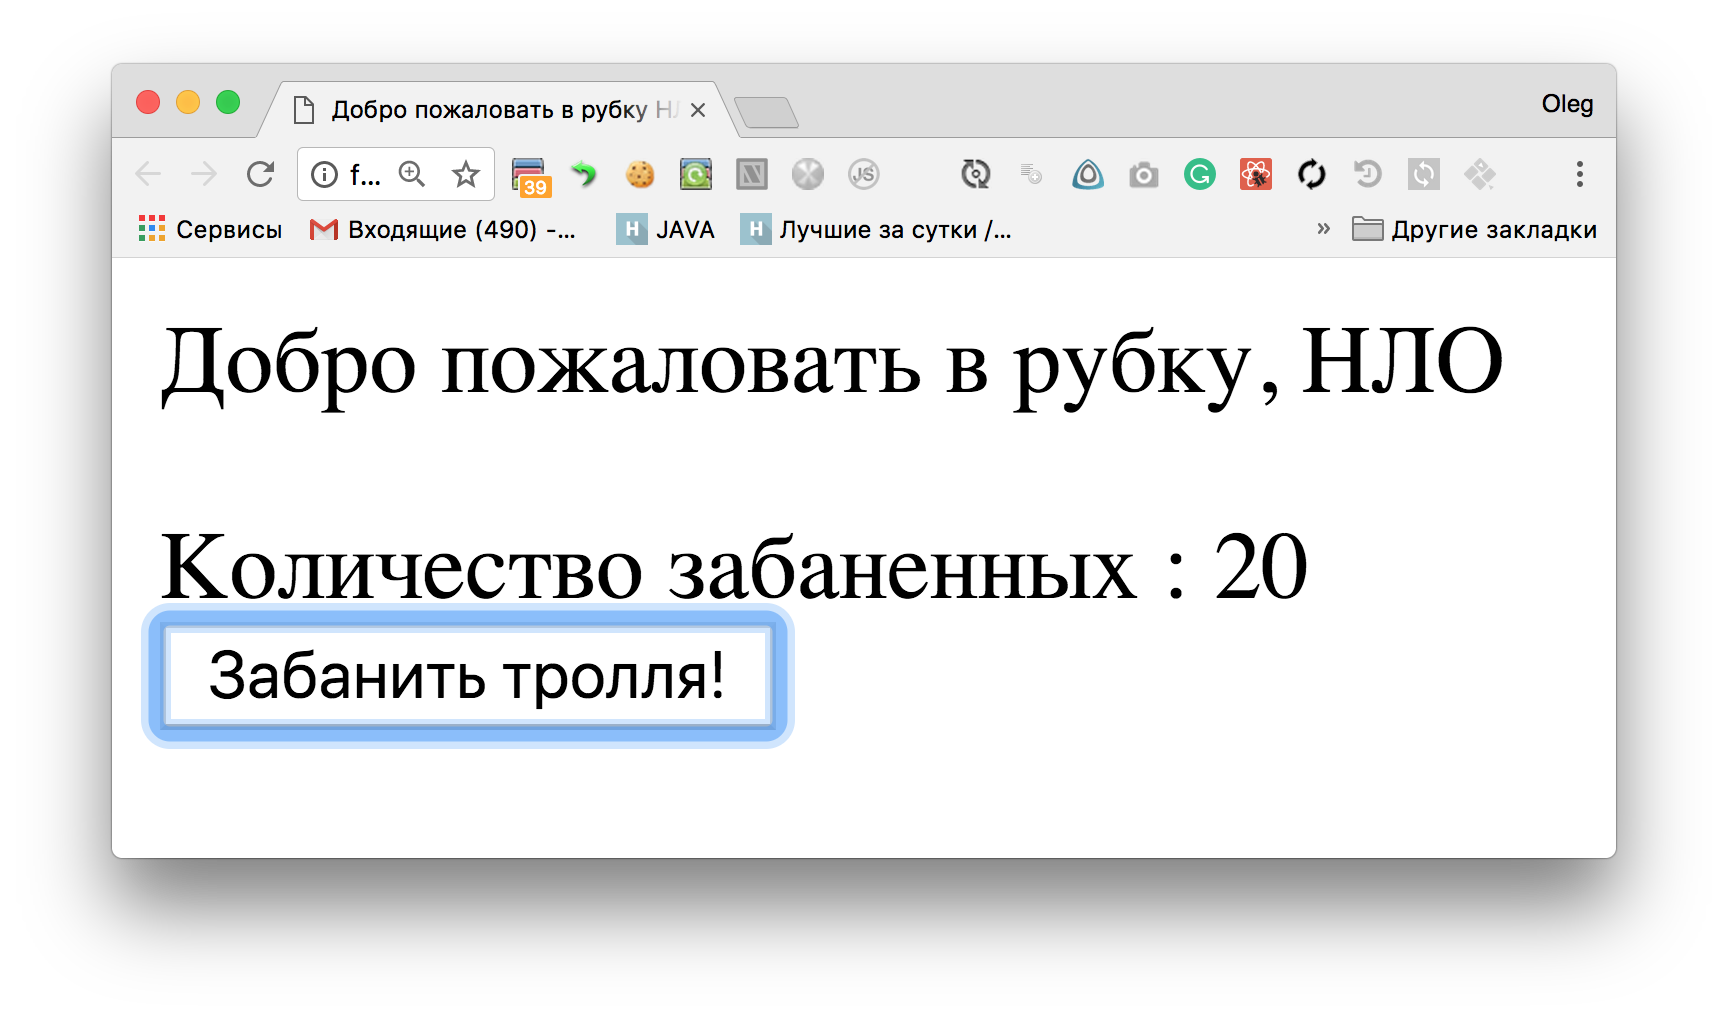1728x1018 pixels.
Task: Click the 'Забанить тролля!' button
Action: (468, 676)
